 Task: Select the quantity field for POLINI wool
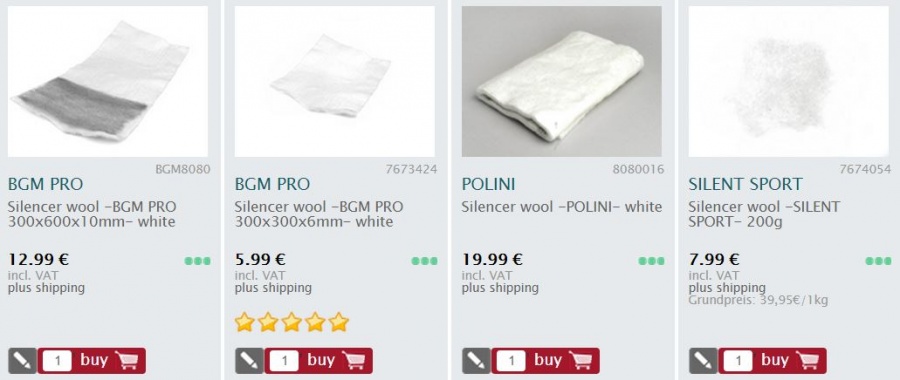tap(511, 361)
